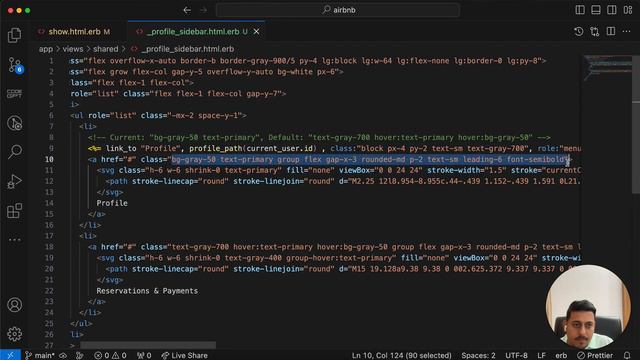Click the HTML comment on line 8
The height and width of the screenshot is (360, 640).
click(319, 138)
